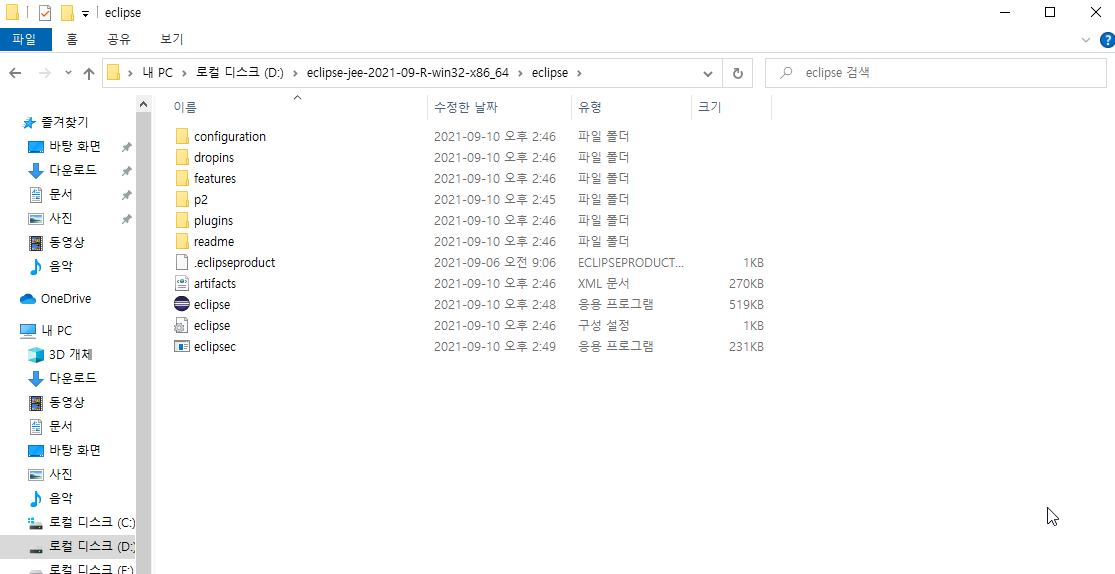The height and width of the screenshot is (574, 1115).
Task: Click the eclipse 검색 search box
Action: 936,73
